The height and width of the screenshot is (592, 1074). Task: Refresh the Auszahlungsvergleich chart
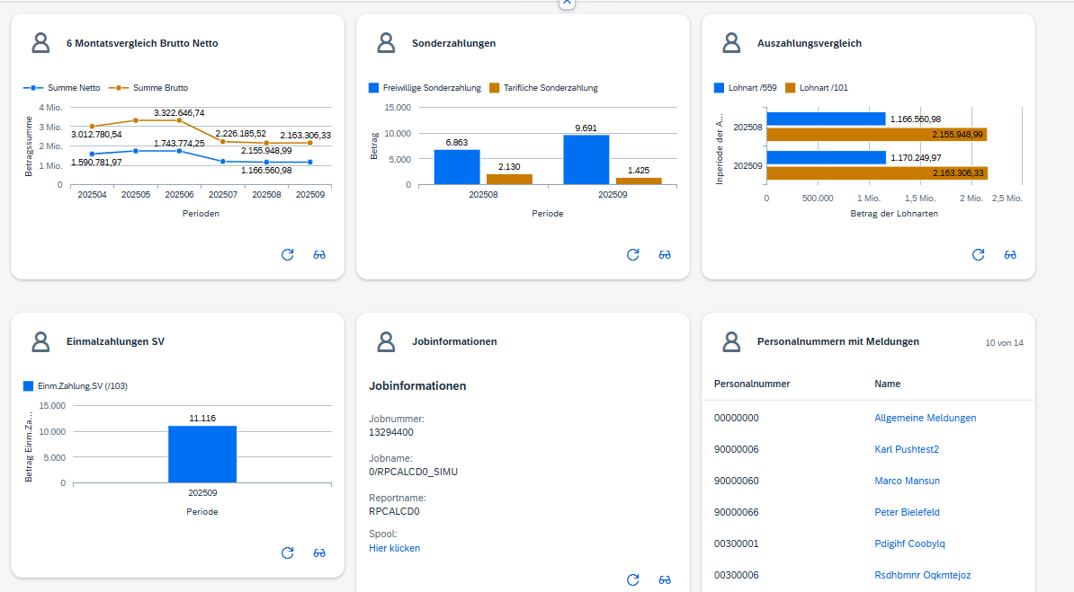coord(978,255)
